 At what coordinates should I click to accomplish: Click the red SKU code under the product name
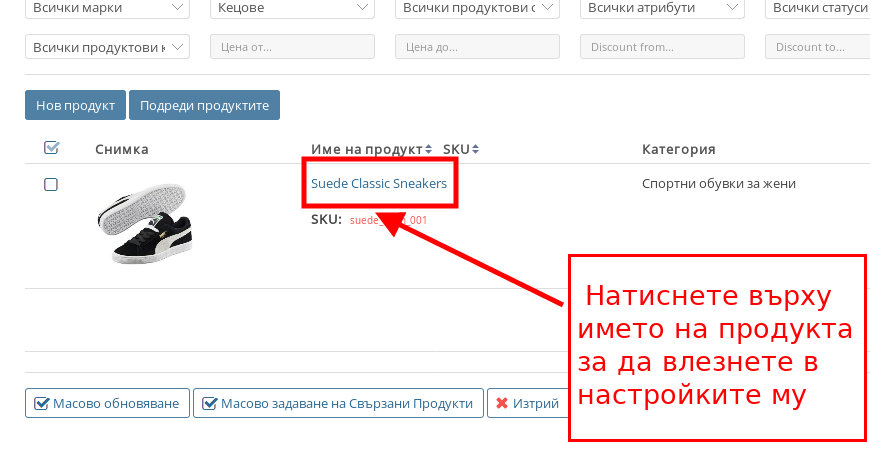(389, 220)
